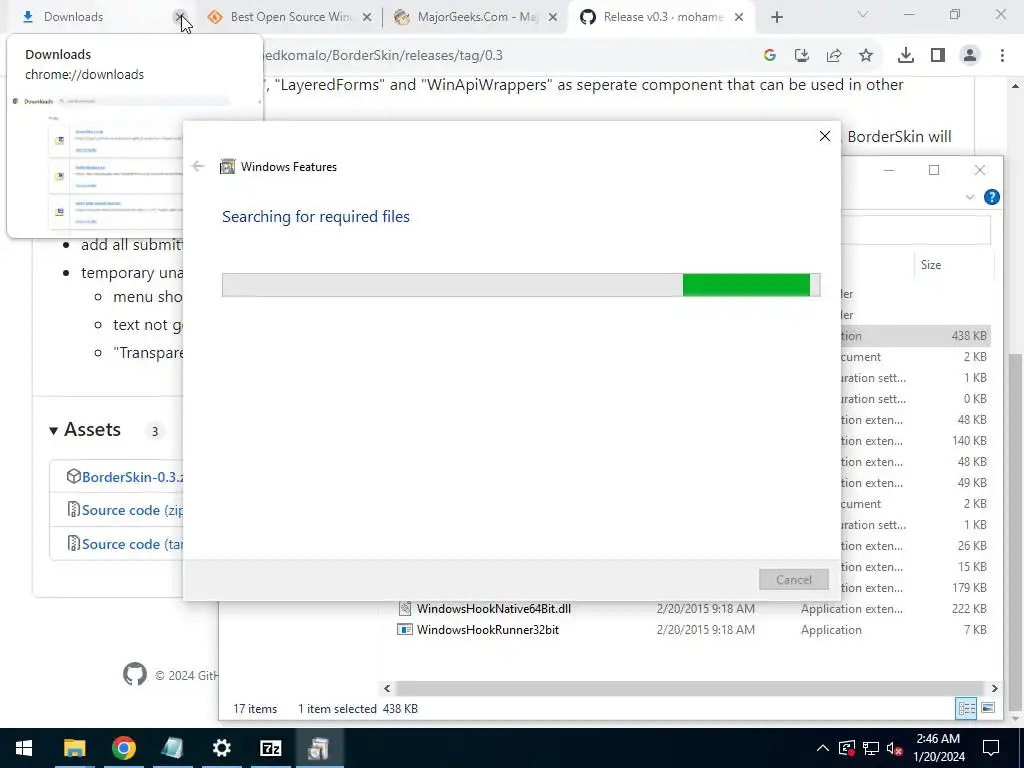This screenshot has width=1024, height=768.
Task: Click back arrow in Windows Features dialog
Action: [x=198, y=167]
